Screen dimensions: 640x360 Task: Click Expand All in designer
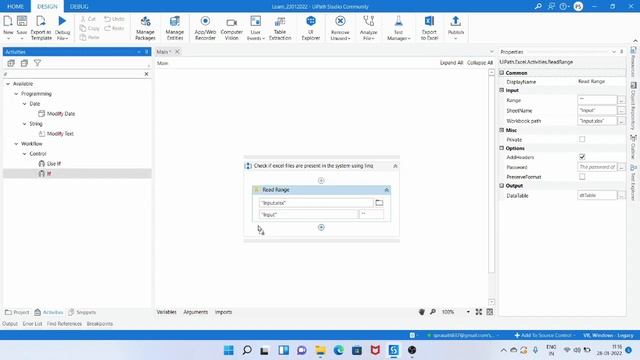[451, 63]
